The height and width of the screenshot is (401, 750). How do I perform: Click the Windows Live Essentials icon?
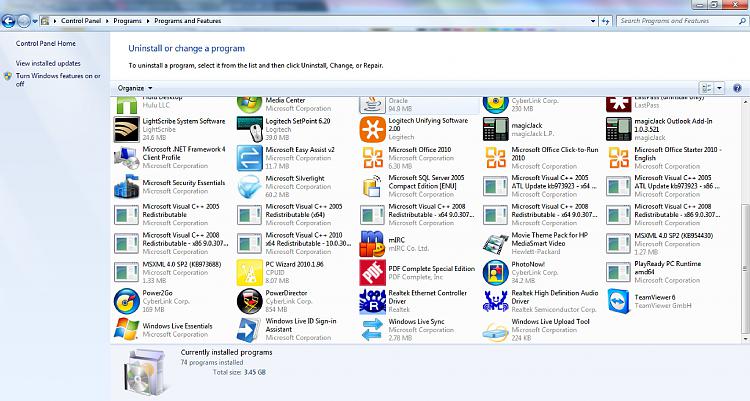[126, 330]
